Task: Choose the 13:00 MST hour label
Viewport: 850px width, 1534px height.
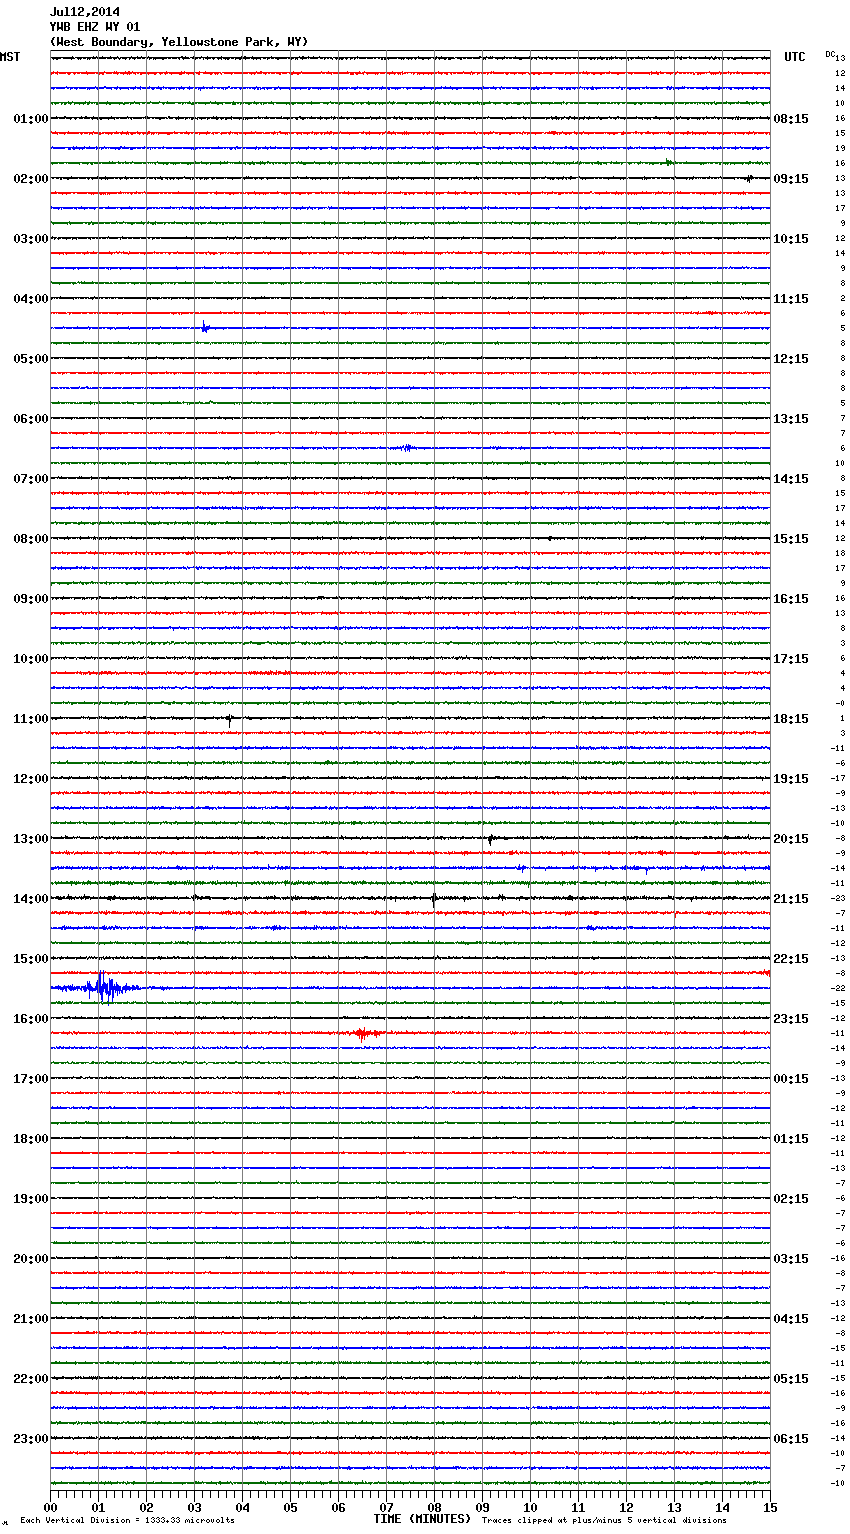Action: (31, 839)
